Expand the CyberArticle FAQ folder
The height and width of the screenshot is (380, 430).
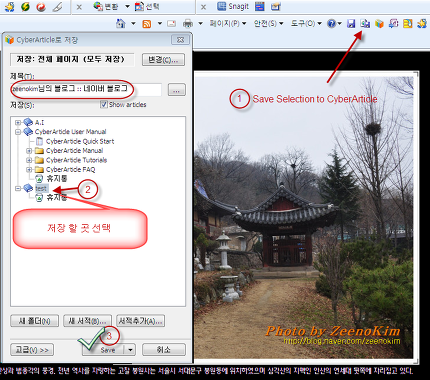29,169
